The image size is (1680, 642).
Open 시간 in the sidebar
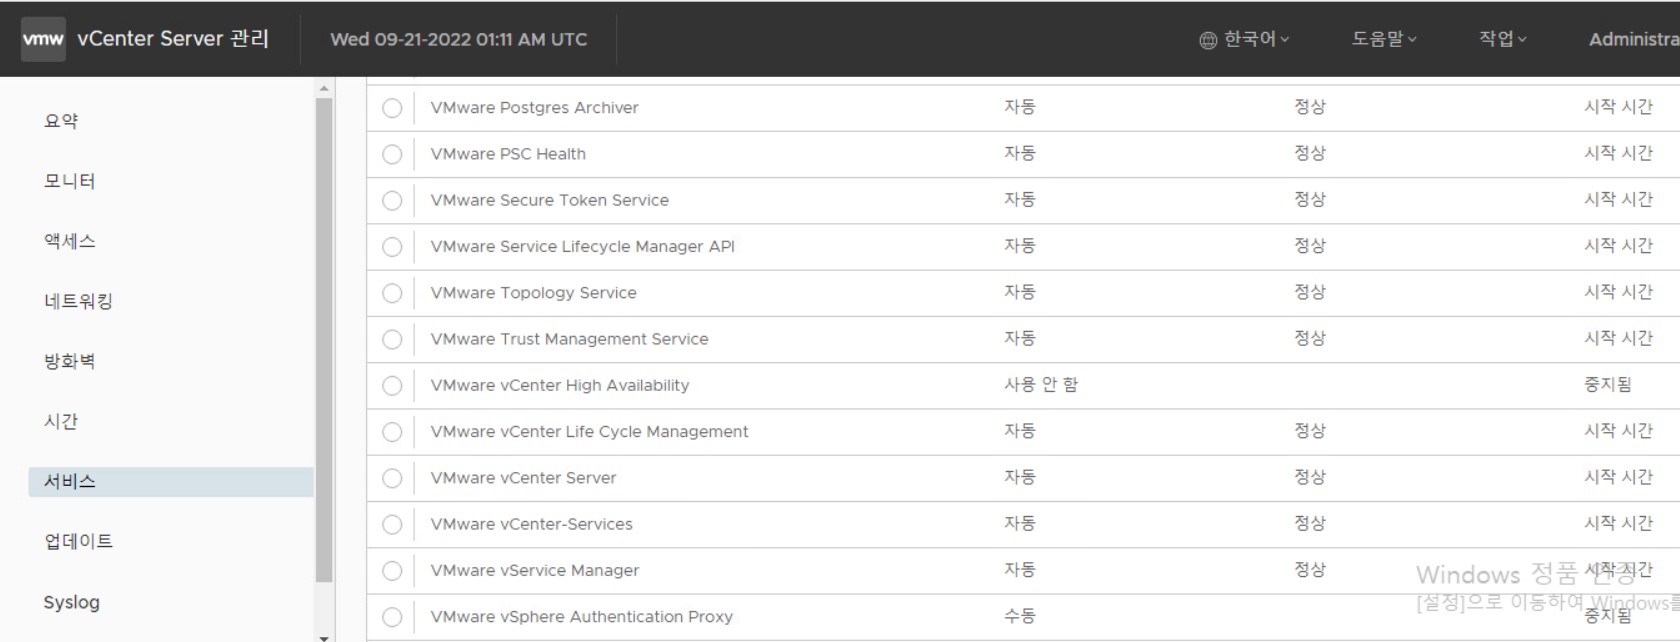(61, 421)
